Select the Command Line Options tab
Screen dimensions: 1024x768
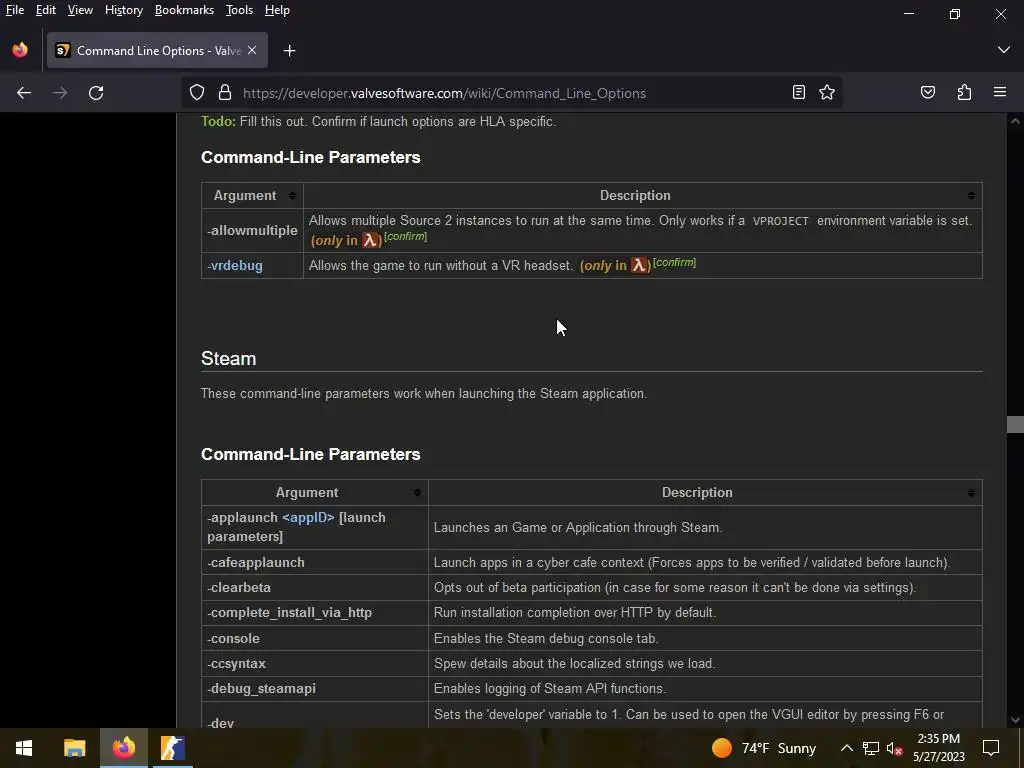[157, 50]
